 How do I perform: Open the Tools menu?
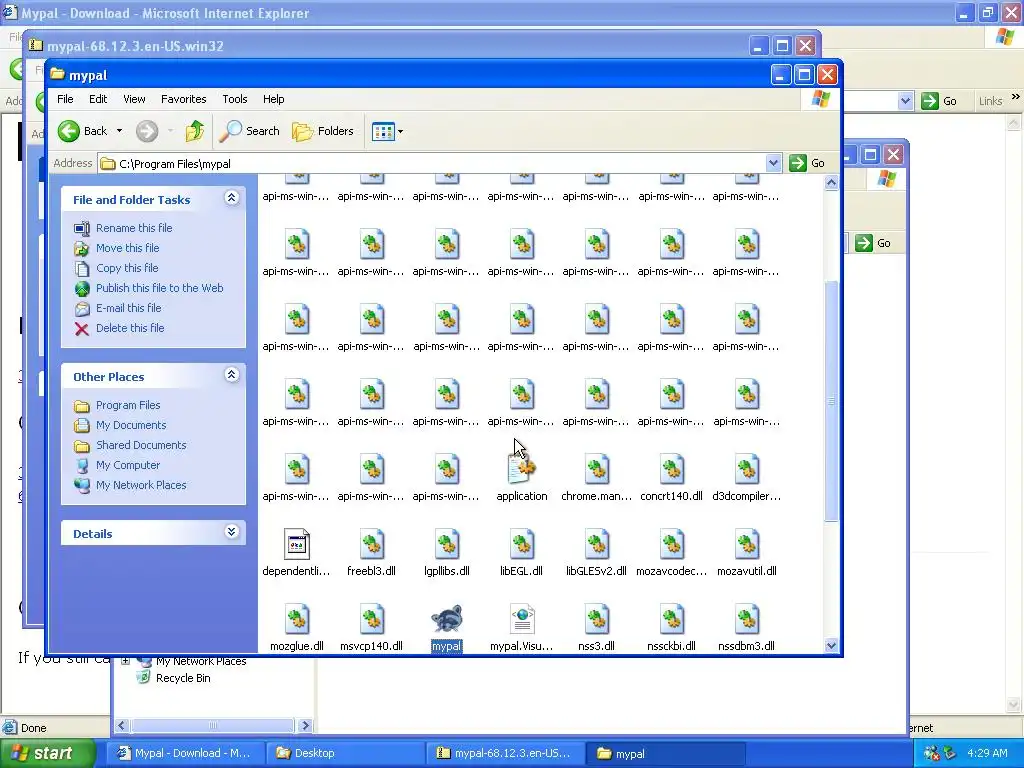pos(234,99)
